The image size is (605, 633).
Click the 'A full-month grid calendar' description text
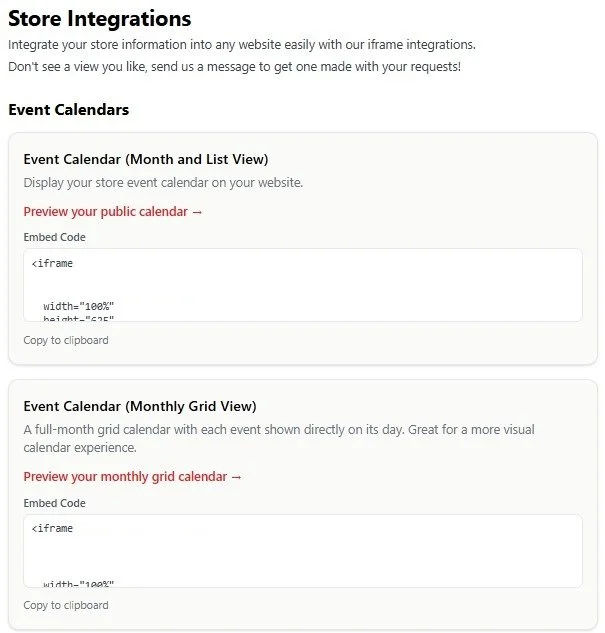279,438
